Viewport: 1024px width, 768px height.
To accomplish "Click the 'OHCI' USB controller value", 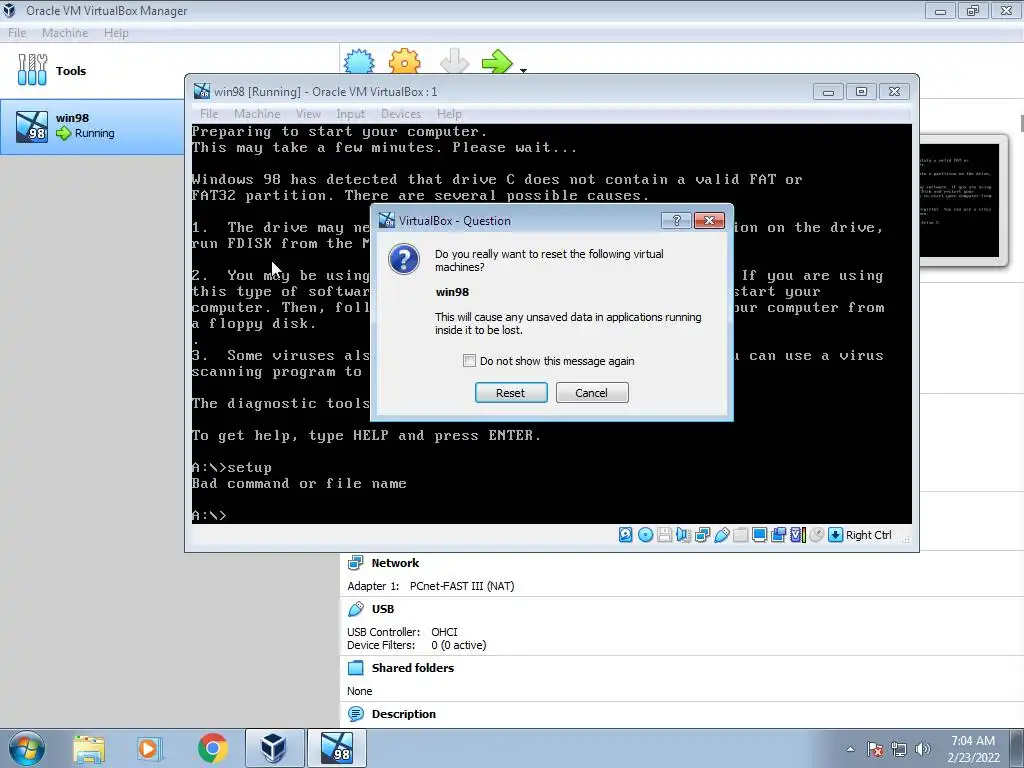I will (444, 632).
